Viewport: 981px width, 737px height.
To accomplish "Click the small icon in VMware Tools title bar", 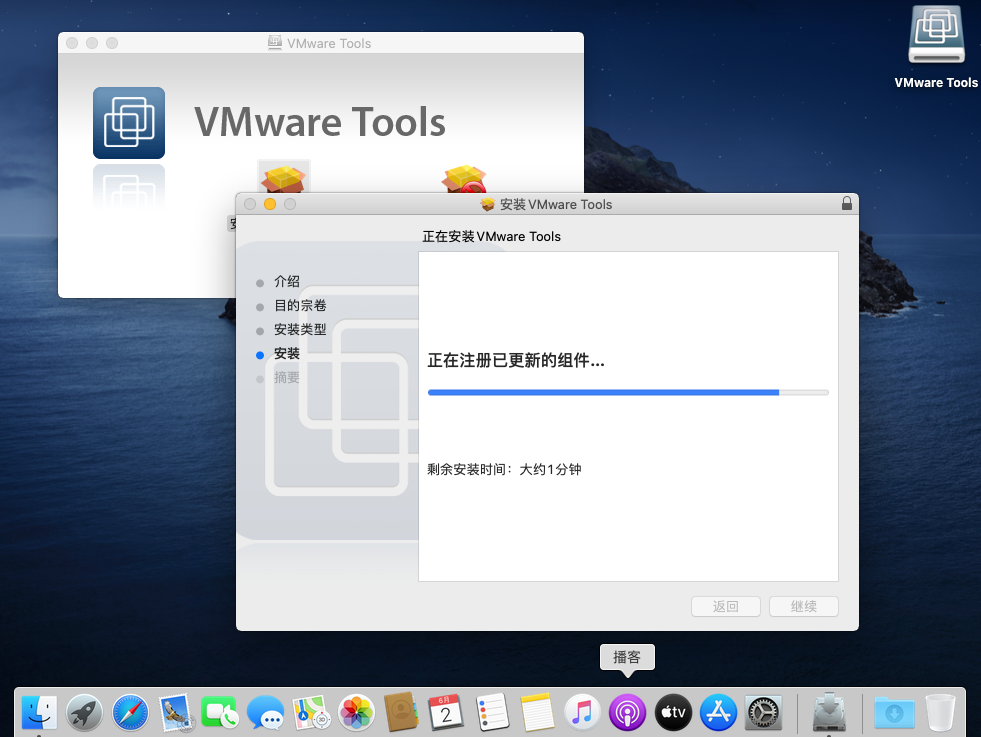I will (x=275, y=43).
